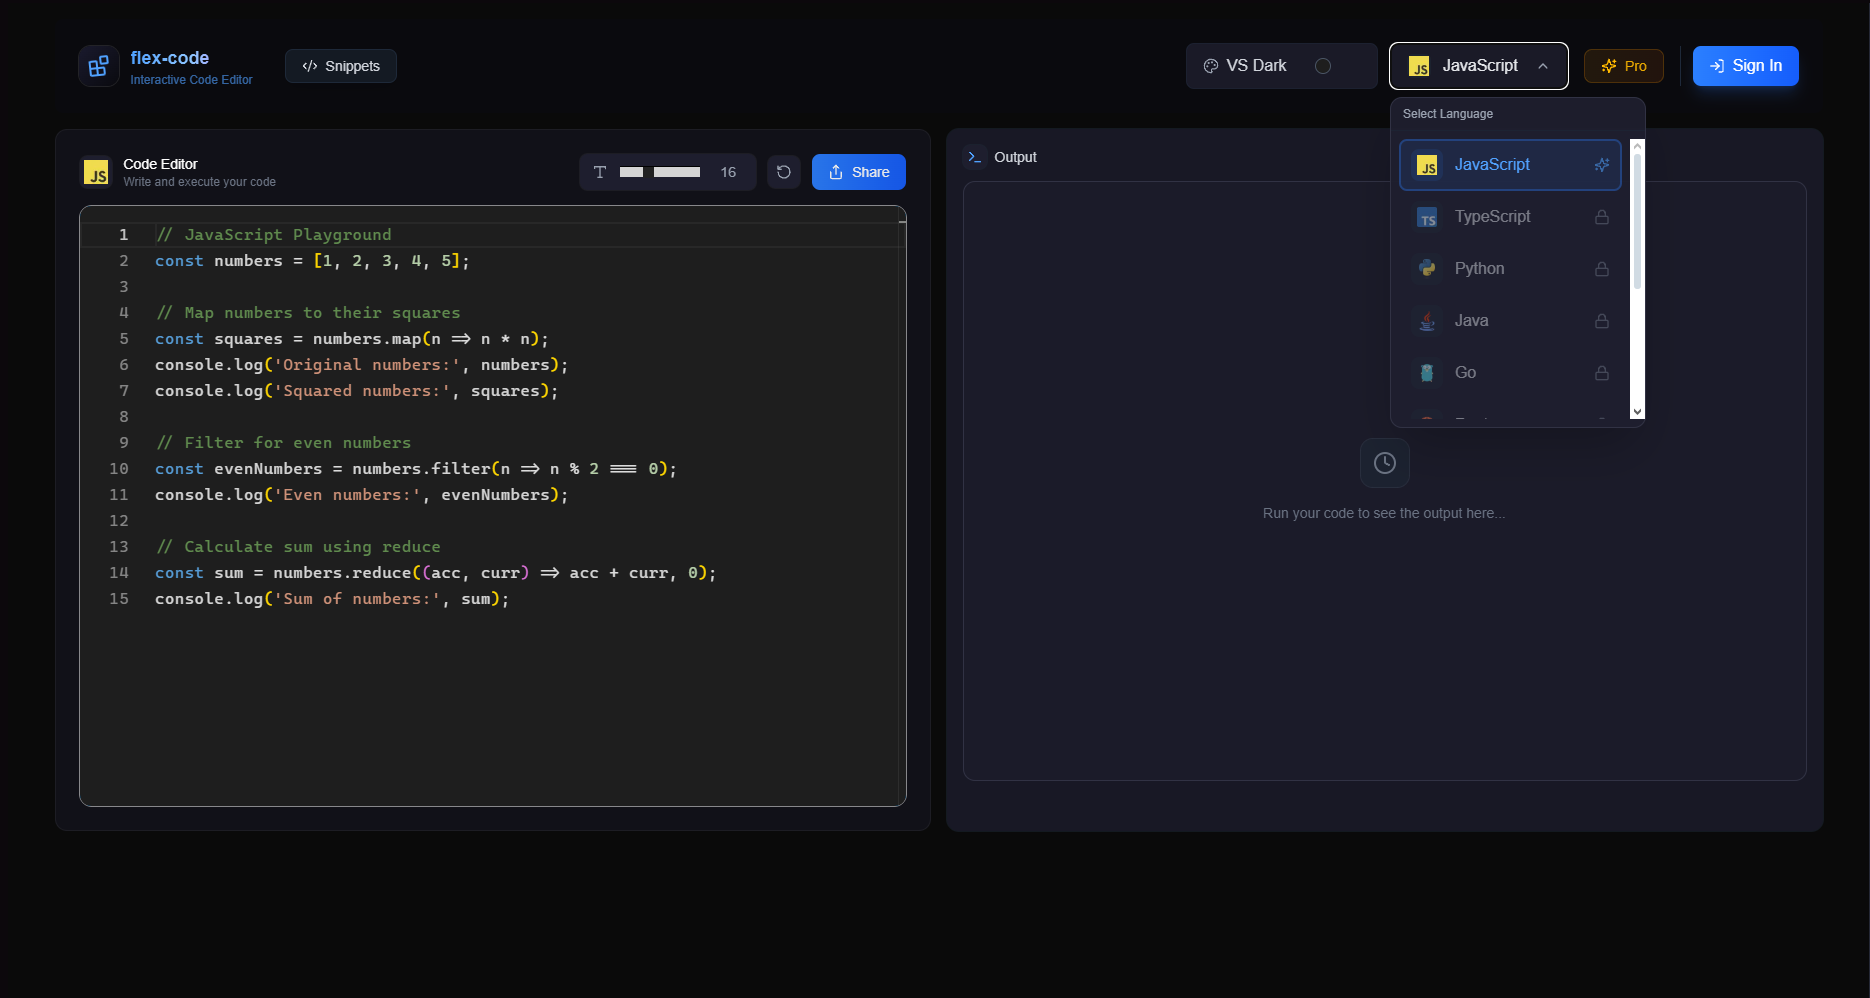Screen dimensions: 1870x998
Task: Click the terminal icon next to Output
Action: 974,157
